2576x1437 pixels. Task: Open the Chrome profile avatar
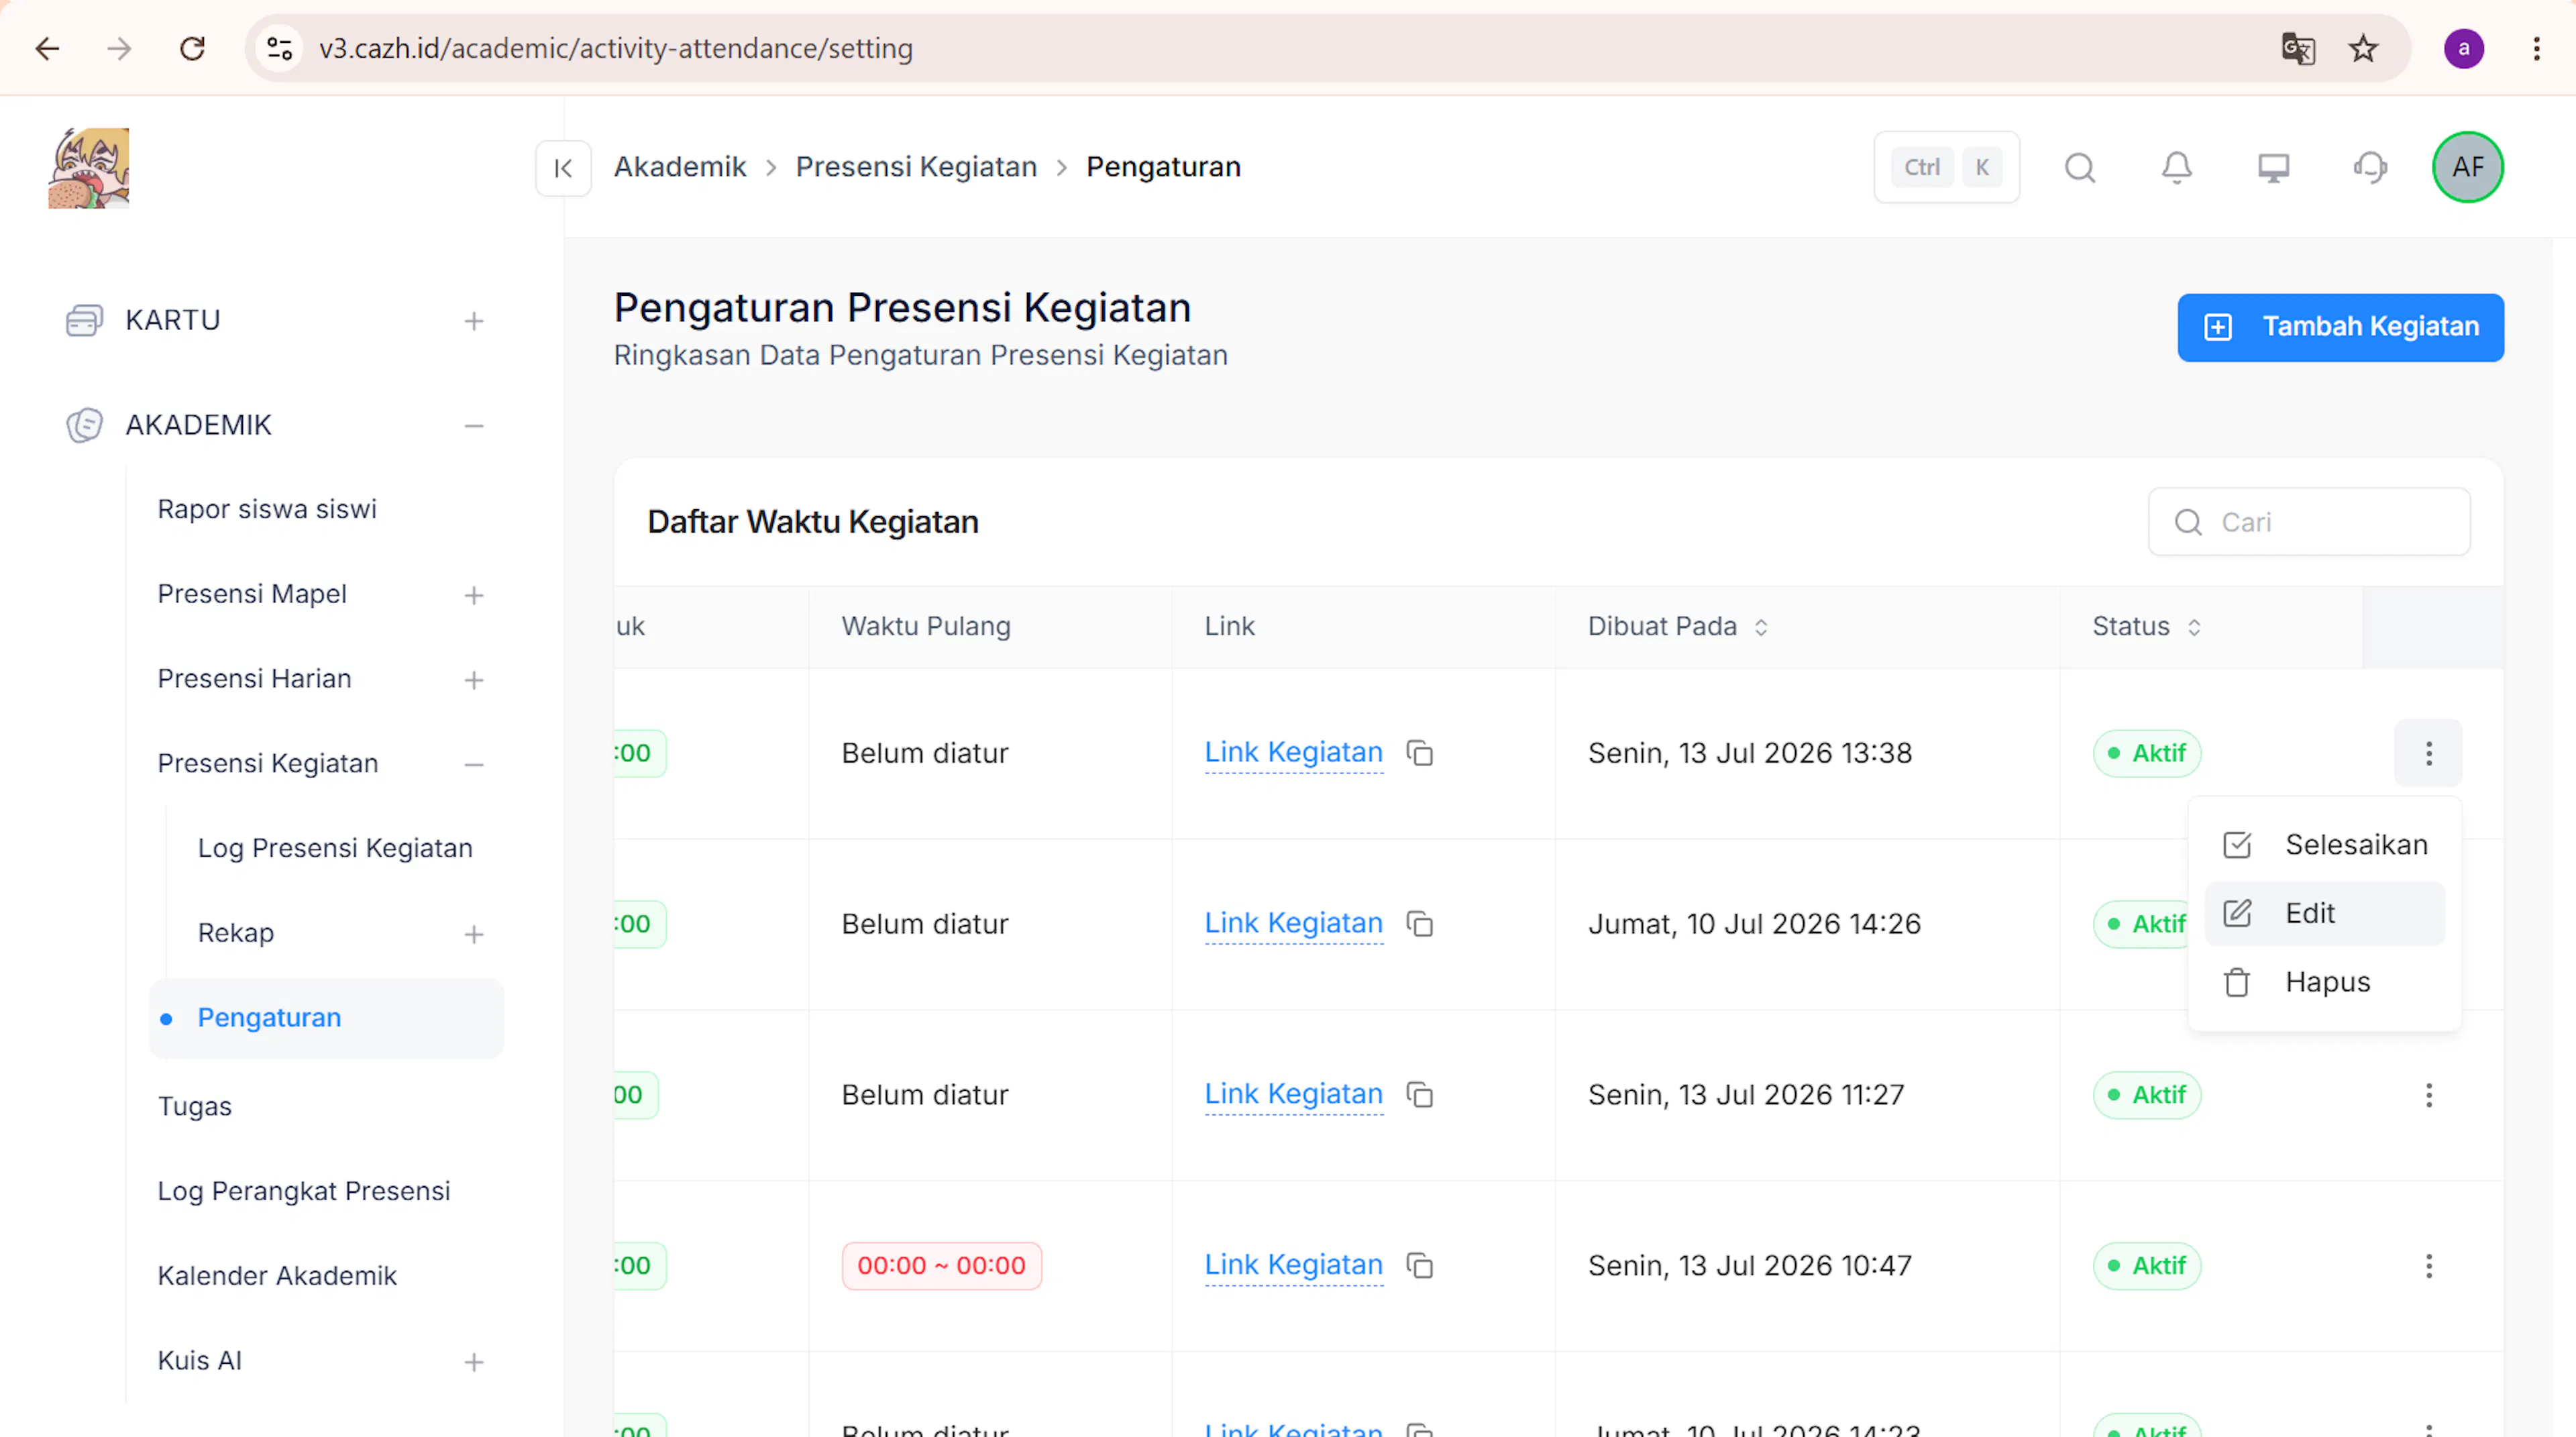point(2464,48)
